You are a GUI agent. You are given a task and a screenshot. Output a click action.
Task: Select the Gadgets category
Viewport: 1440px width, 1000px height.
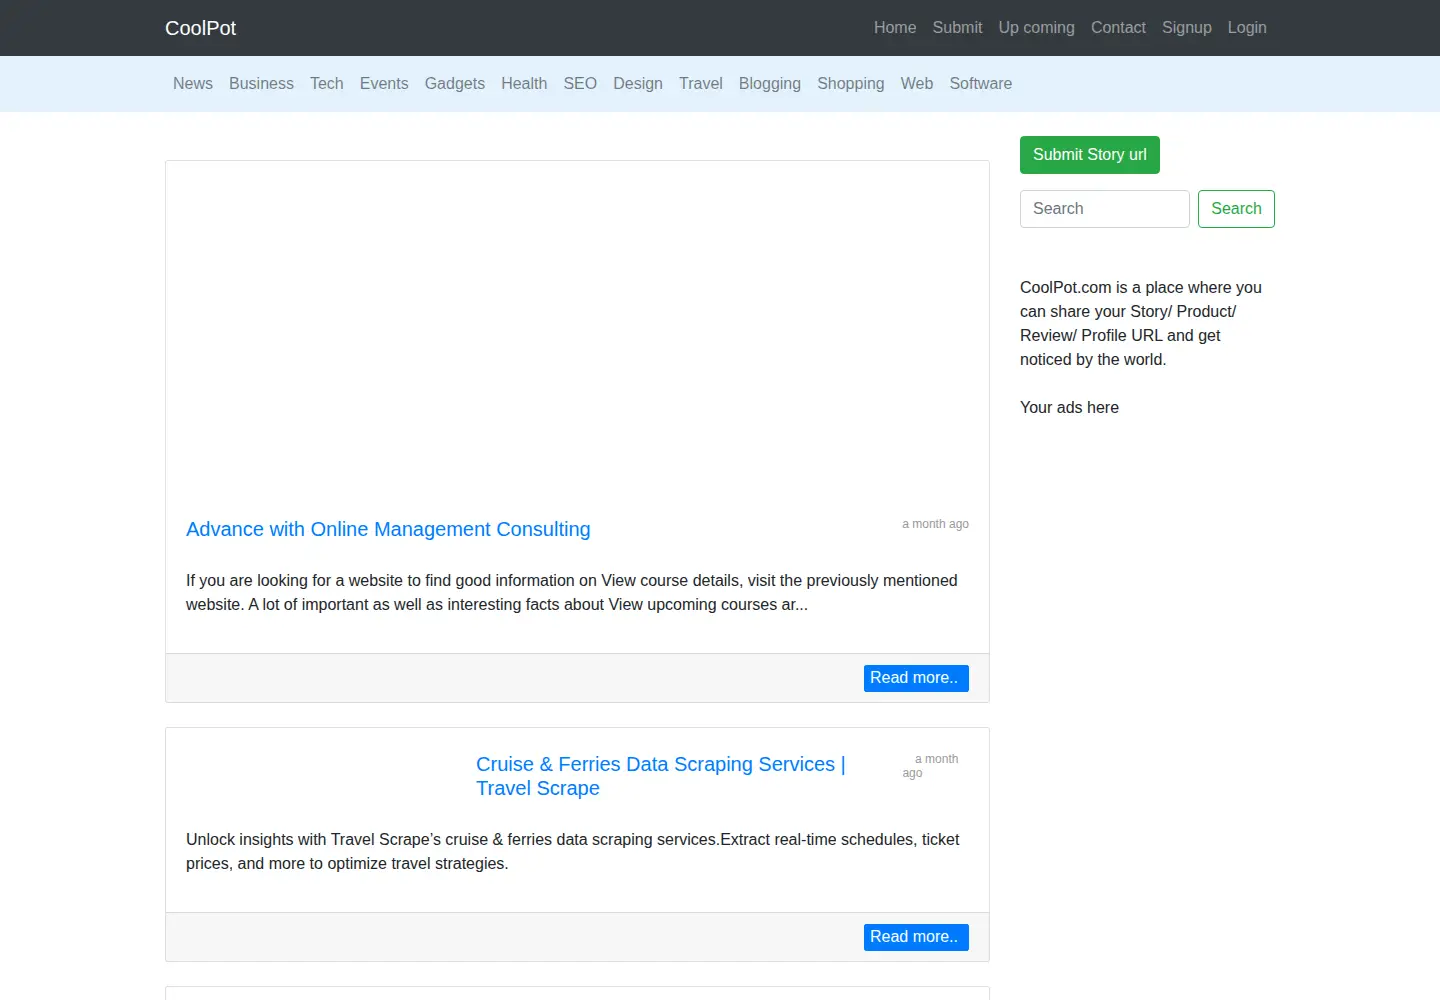coord(455,84)
